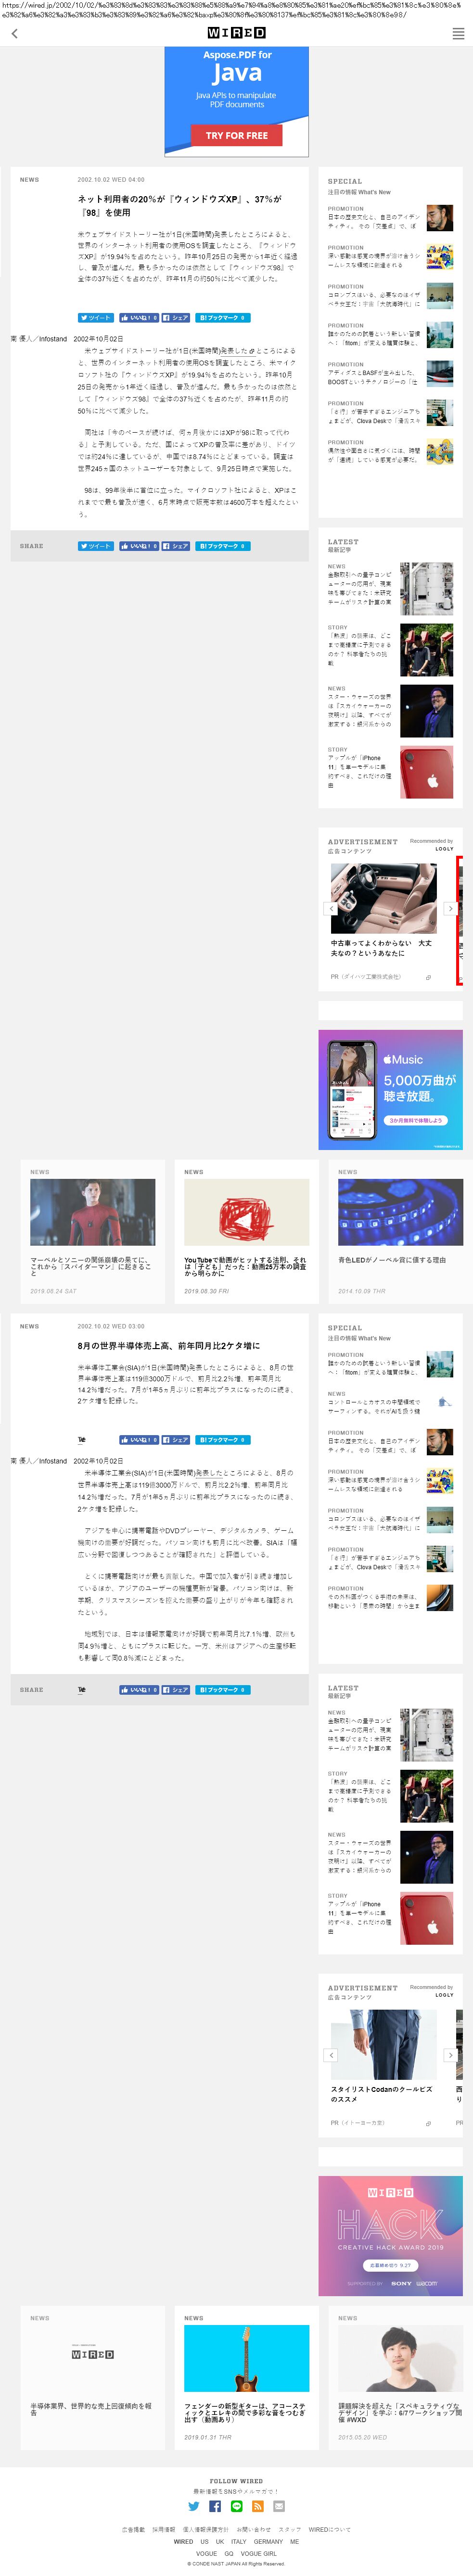This screenshot has height=2576, width=473.
Task: Share the semiconductor article via top Facebook share button
Action: point(175,1439)
